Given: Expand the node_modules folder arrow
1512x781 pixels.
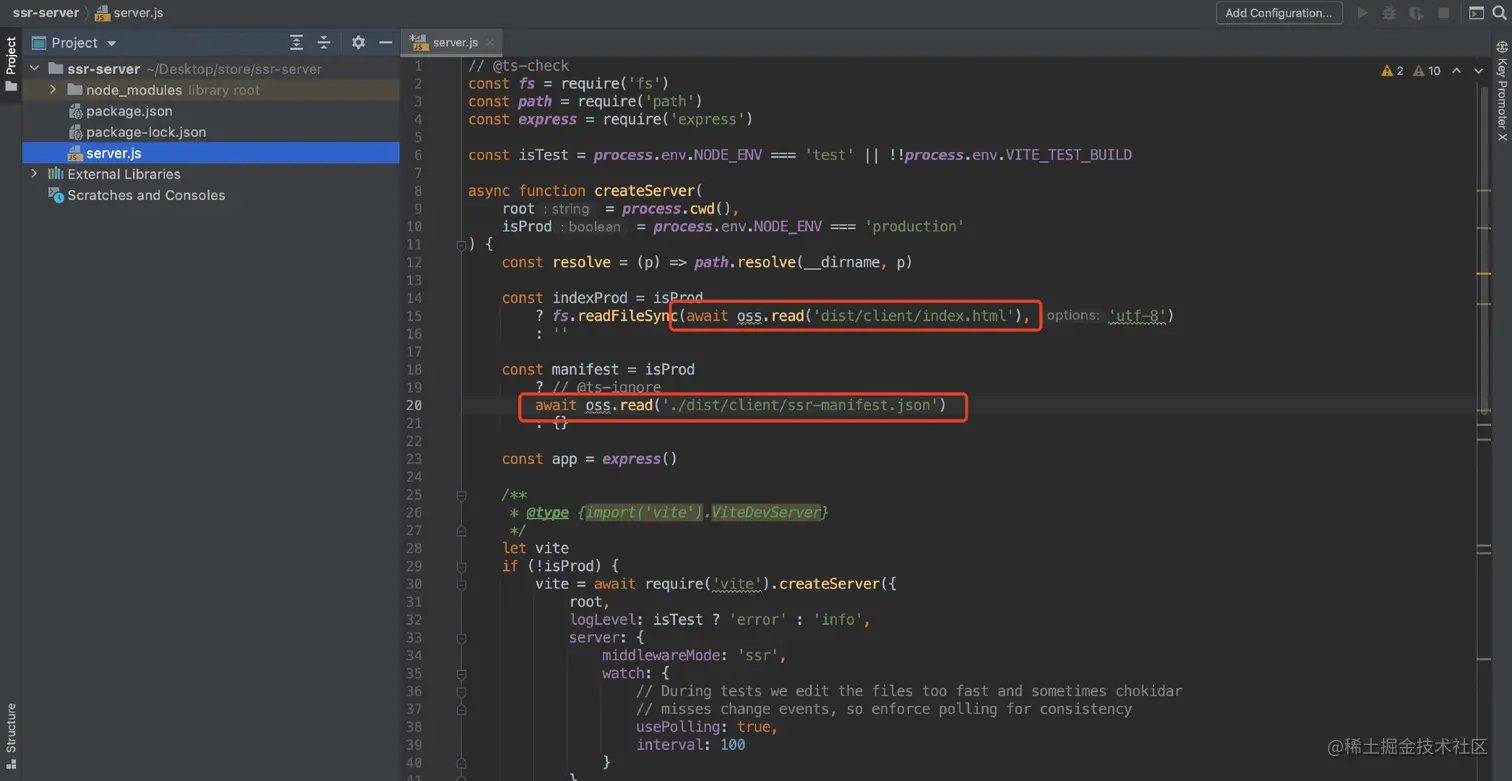Looking at the screenshot, I should [x=53, y=90].
